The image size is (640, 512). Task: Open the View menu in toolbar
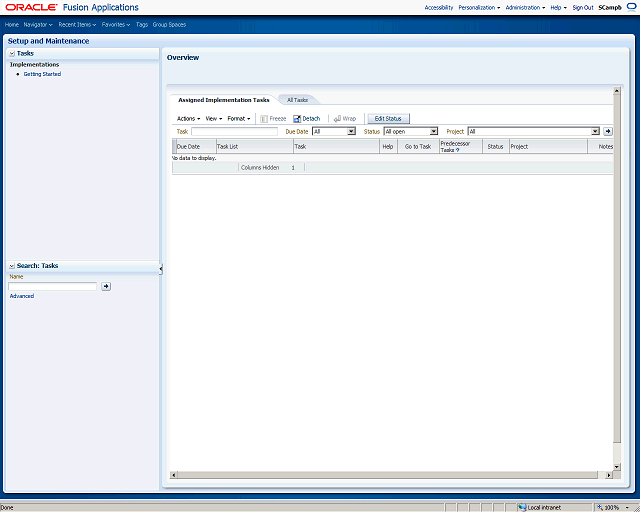click(x=213, y=119)
